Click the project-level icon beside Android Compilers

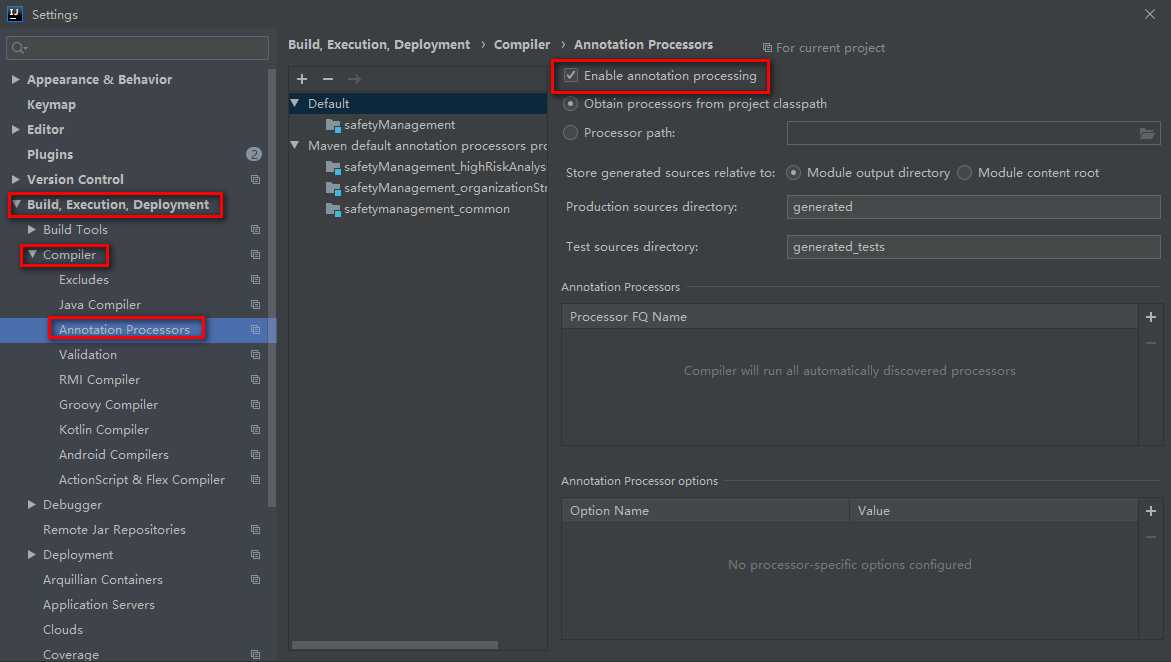pyautogui.click(x=255, y=455)
